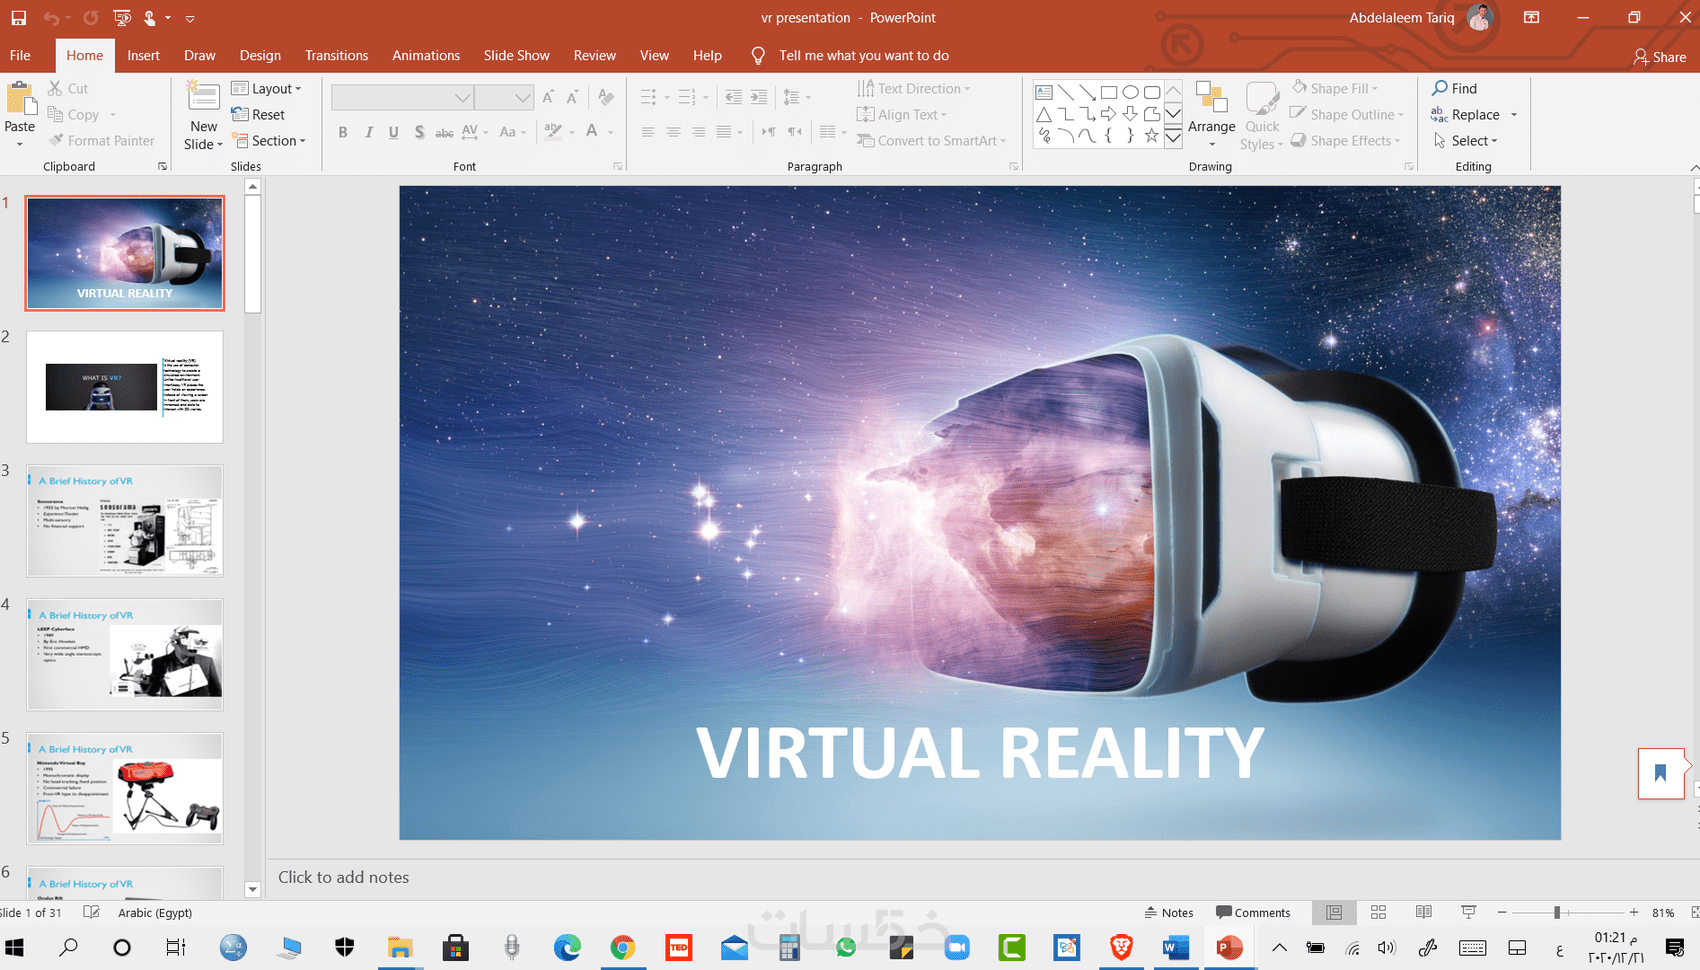Open the font name combo box

(402, 97)
